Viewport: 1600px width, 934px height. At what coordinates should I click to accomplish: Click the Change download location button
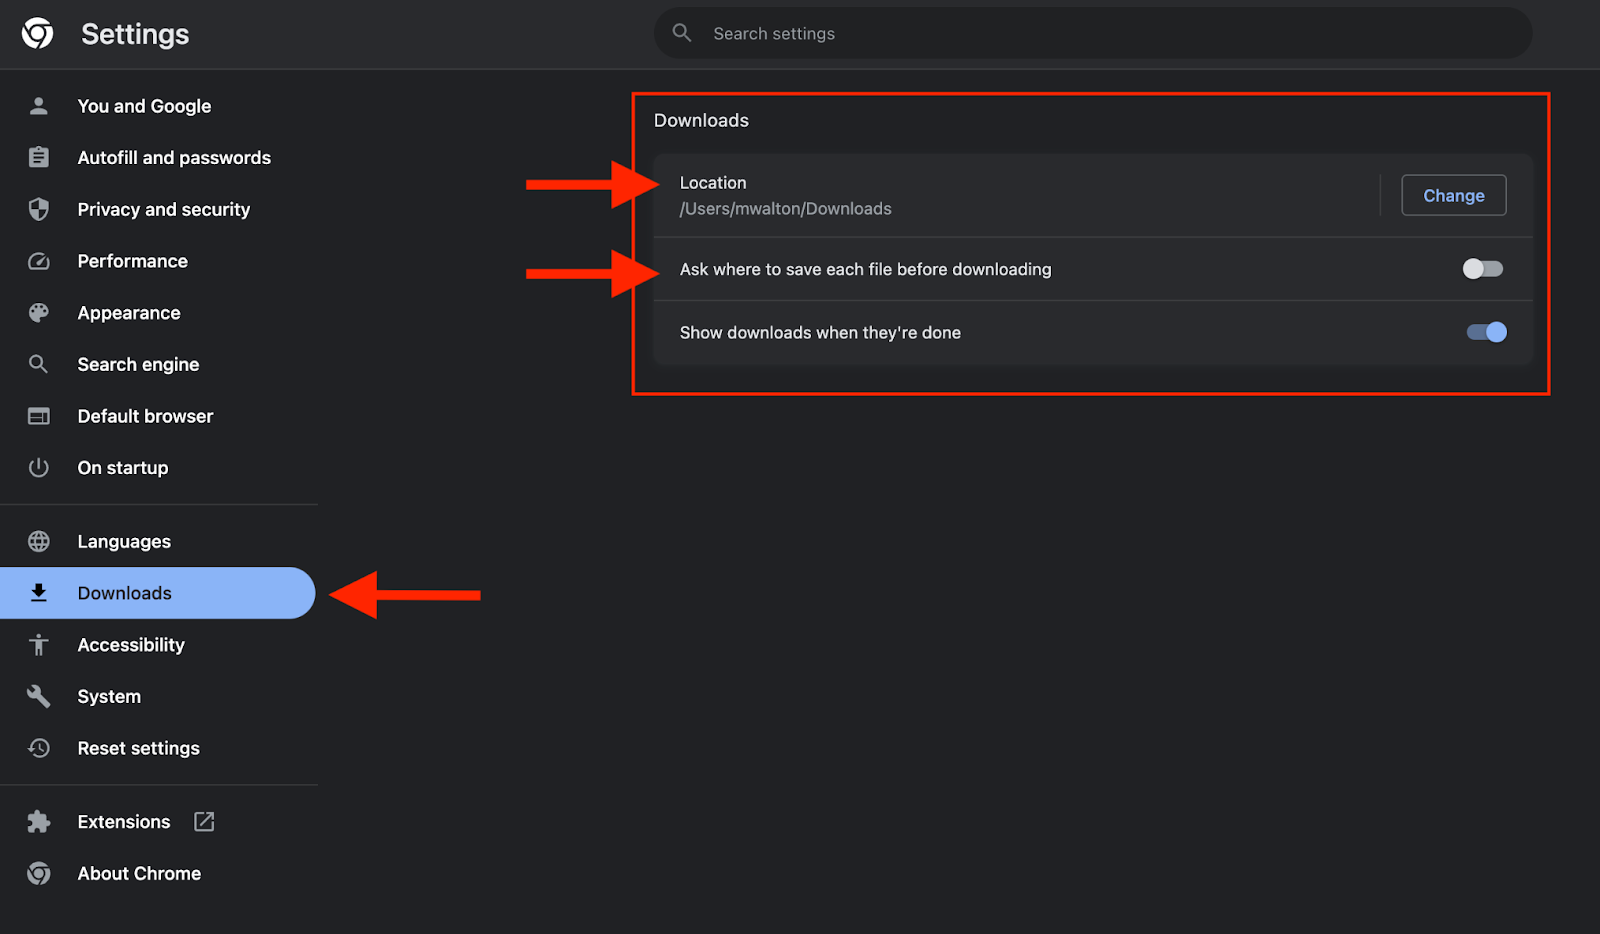click(1454, 195)
